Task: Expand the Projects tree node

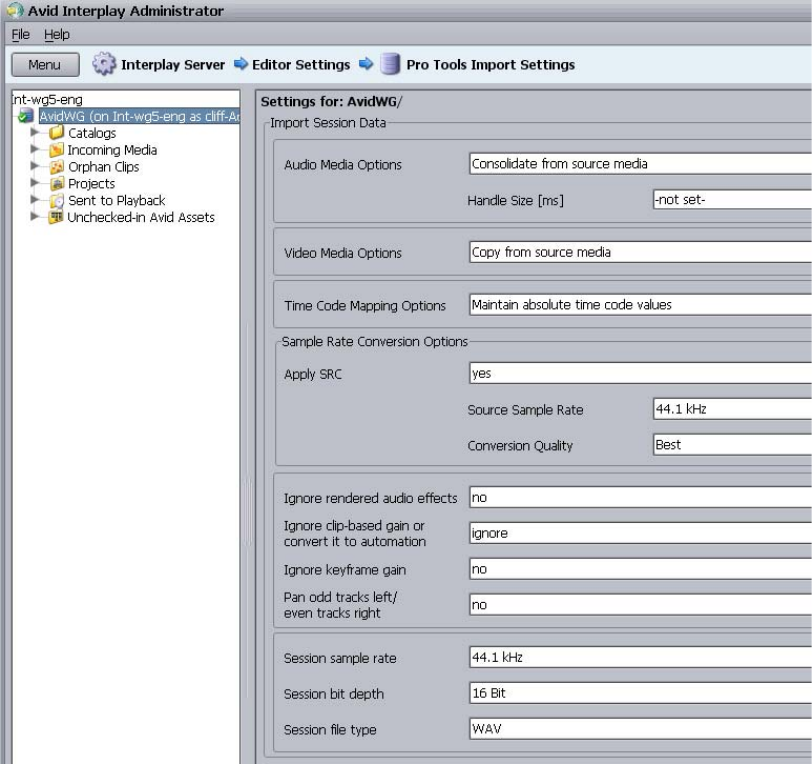Action: (x=35, y=182)
